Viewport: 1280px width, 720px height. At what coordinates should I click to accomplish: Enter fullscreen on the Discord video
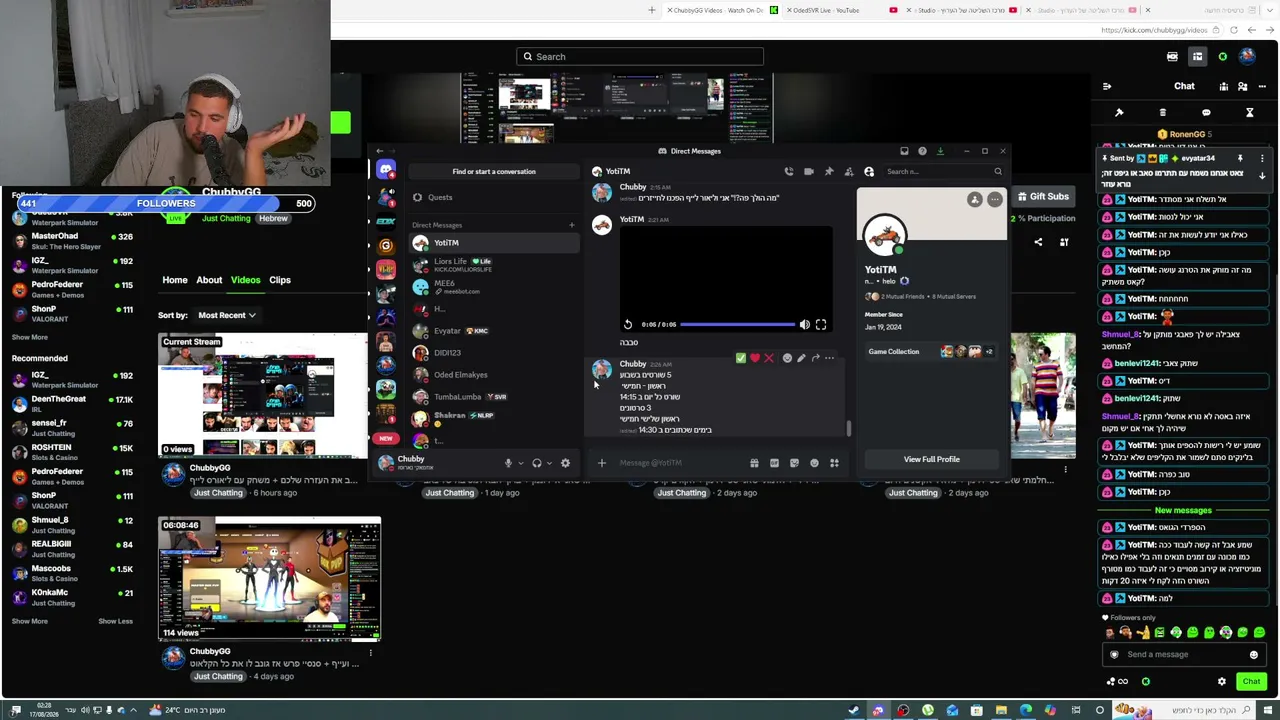pyautogui.click(x=821, y=325)
